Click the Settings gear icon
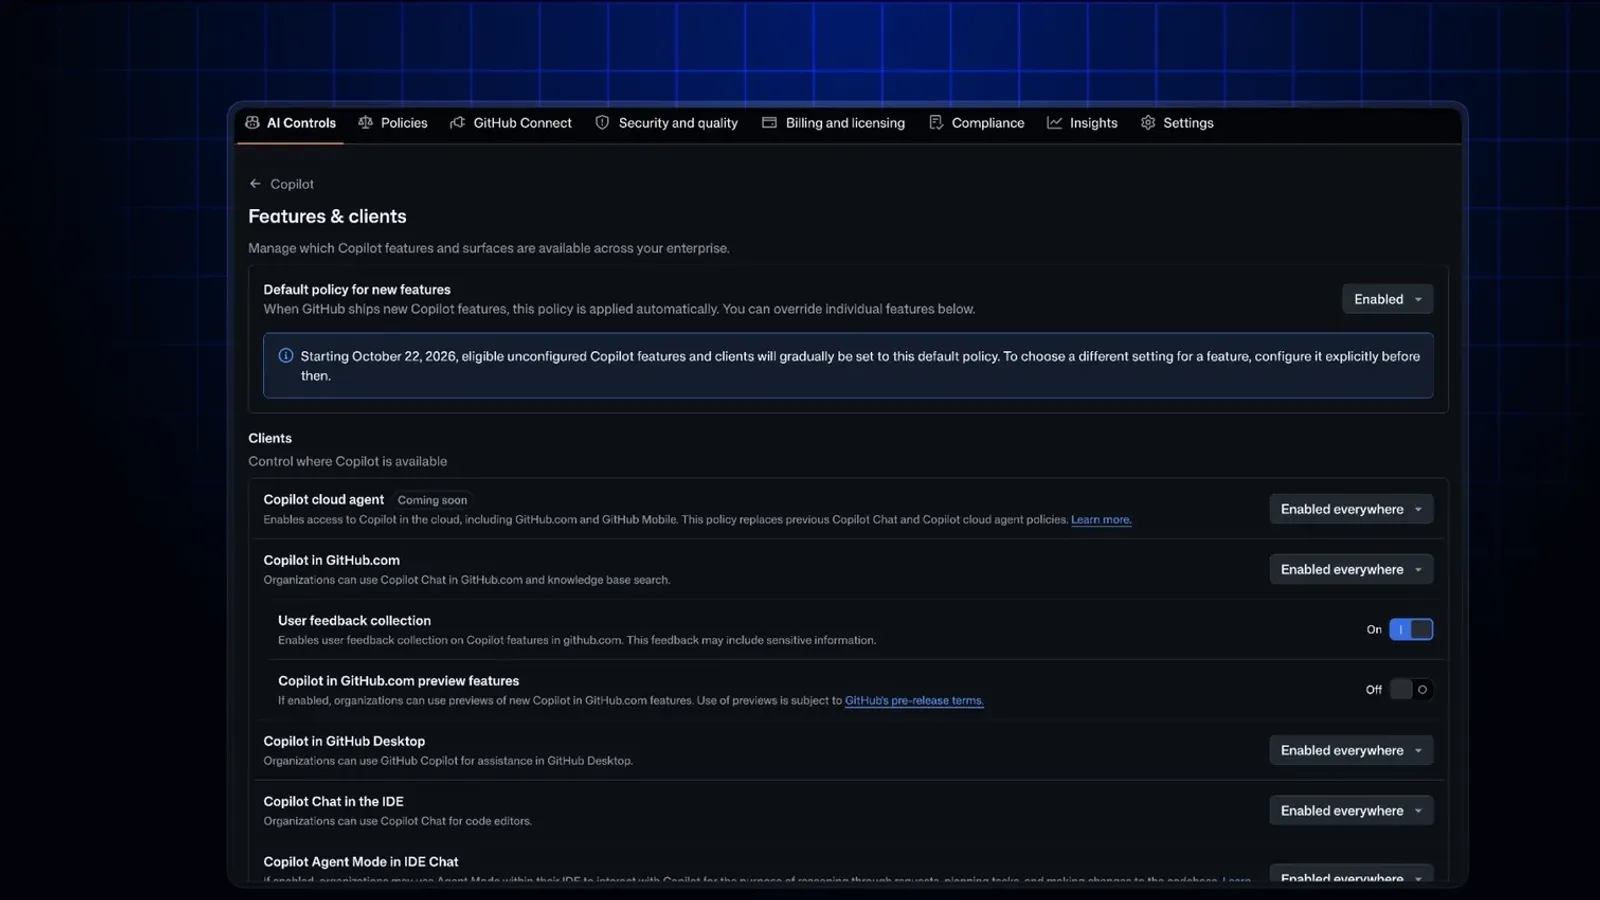This screenshot has height=900, width=1600. 1148,123
